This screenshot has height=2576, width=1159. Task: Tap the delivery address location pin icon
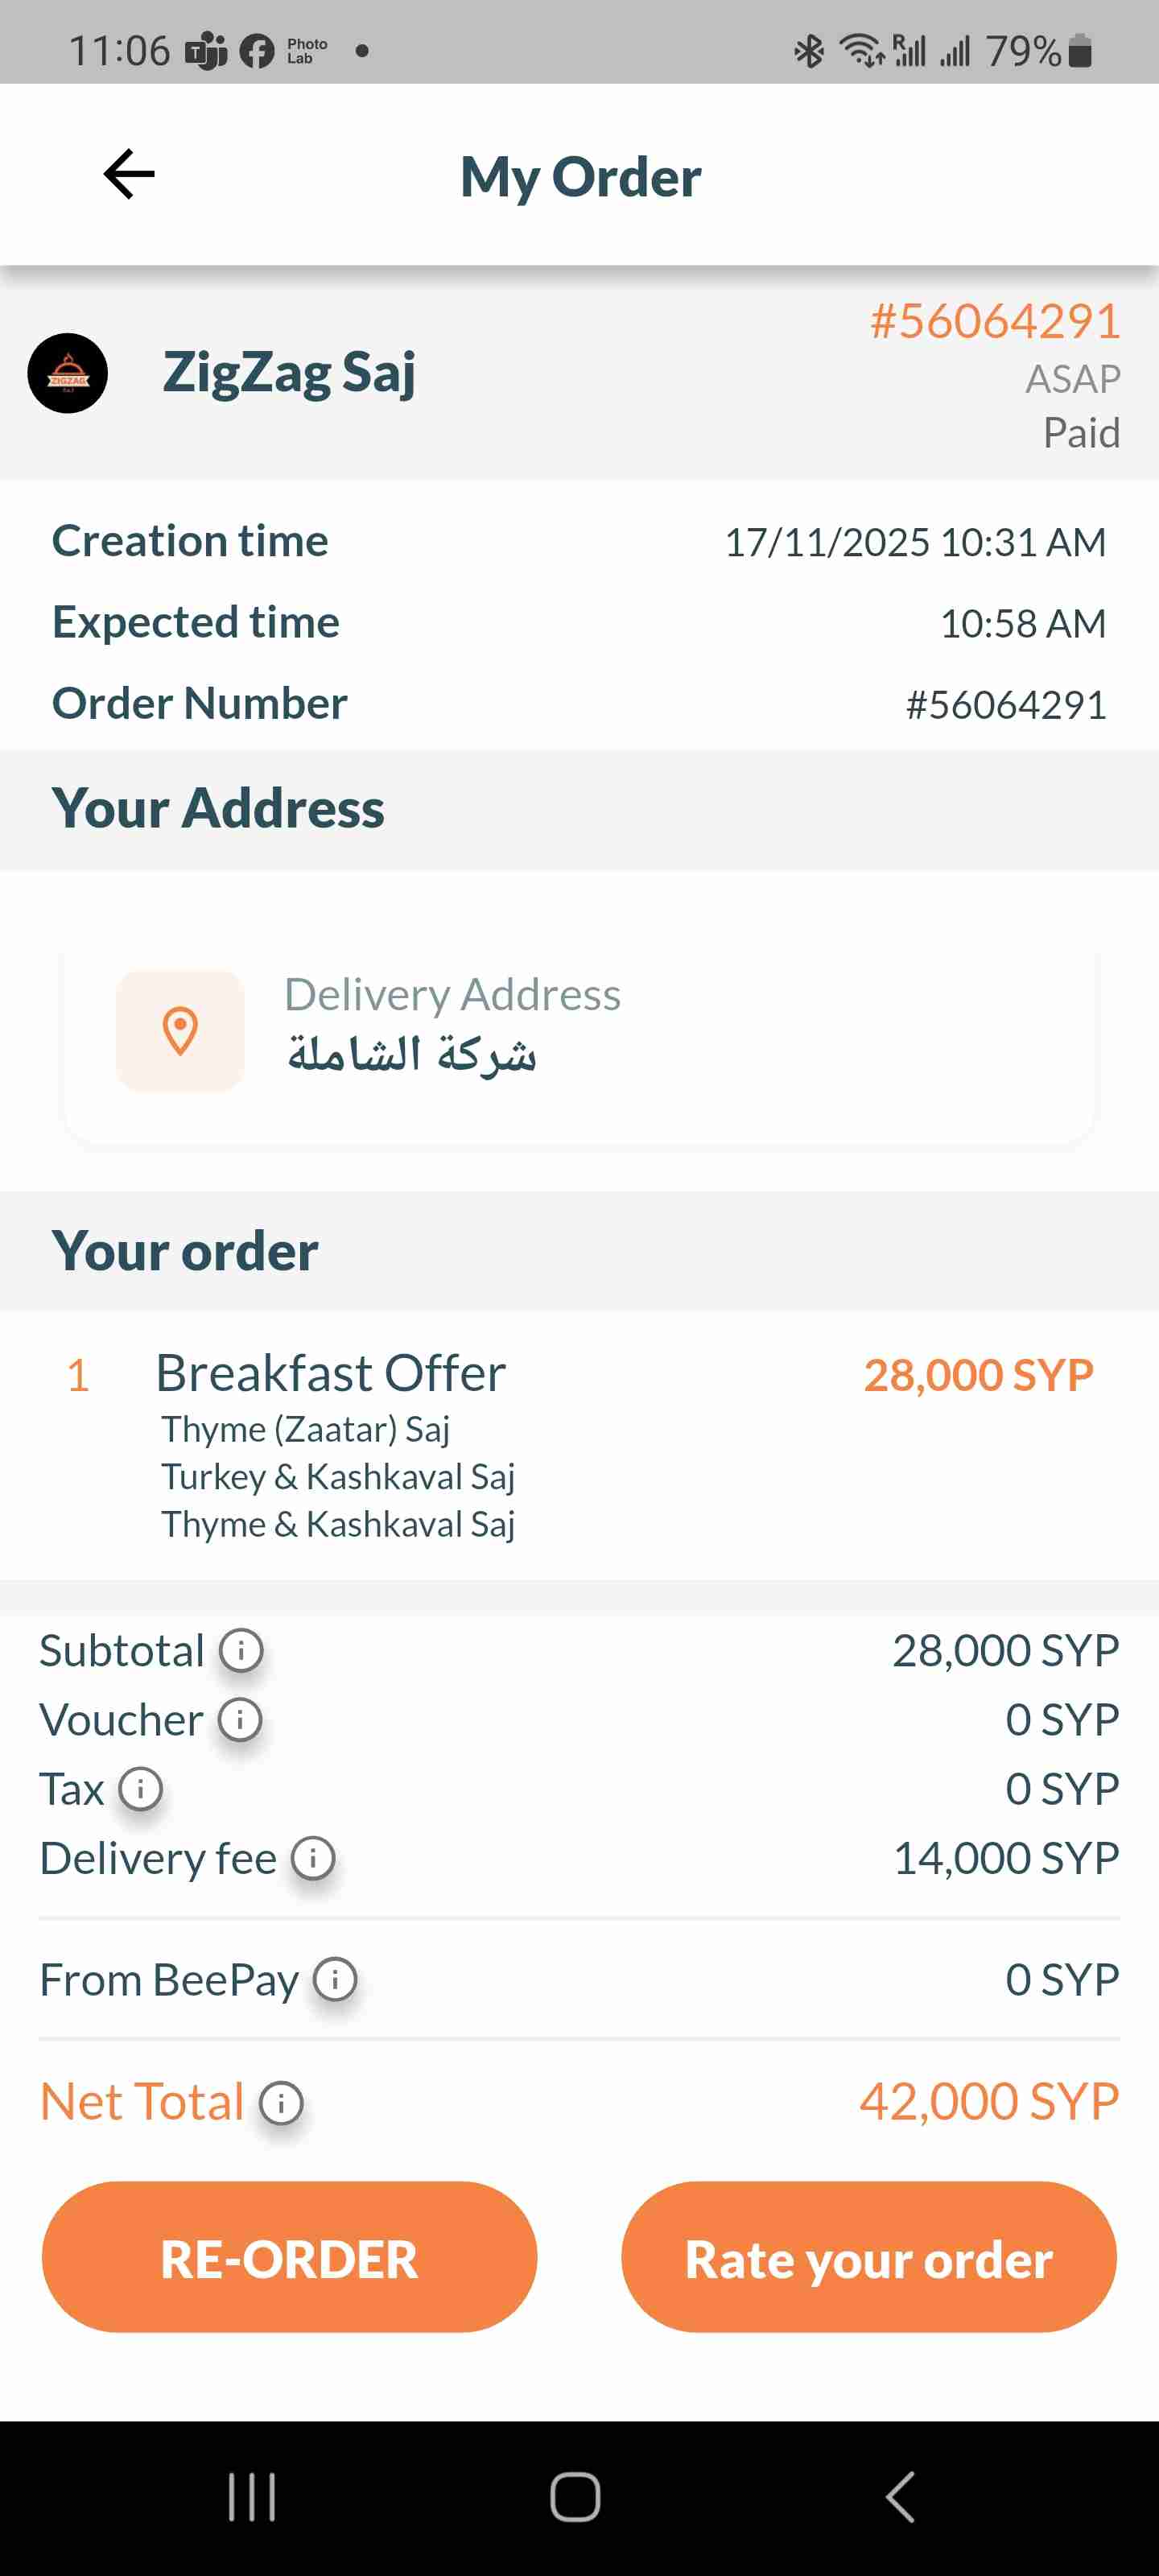pyautogui.click(x=180, y=1031)
